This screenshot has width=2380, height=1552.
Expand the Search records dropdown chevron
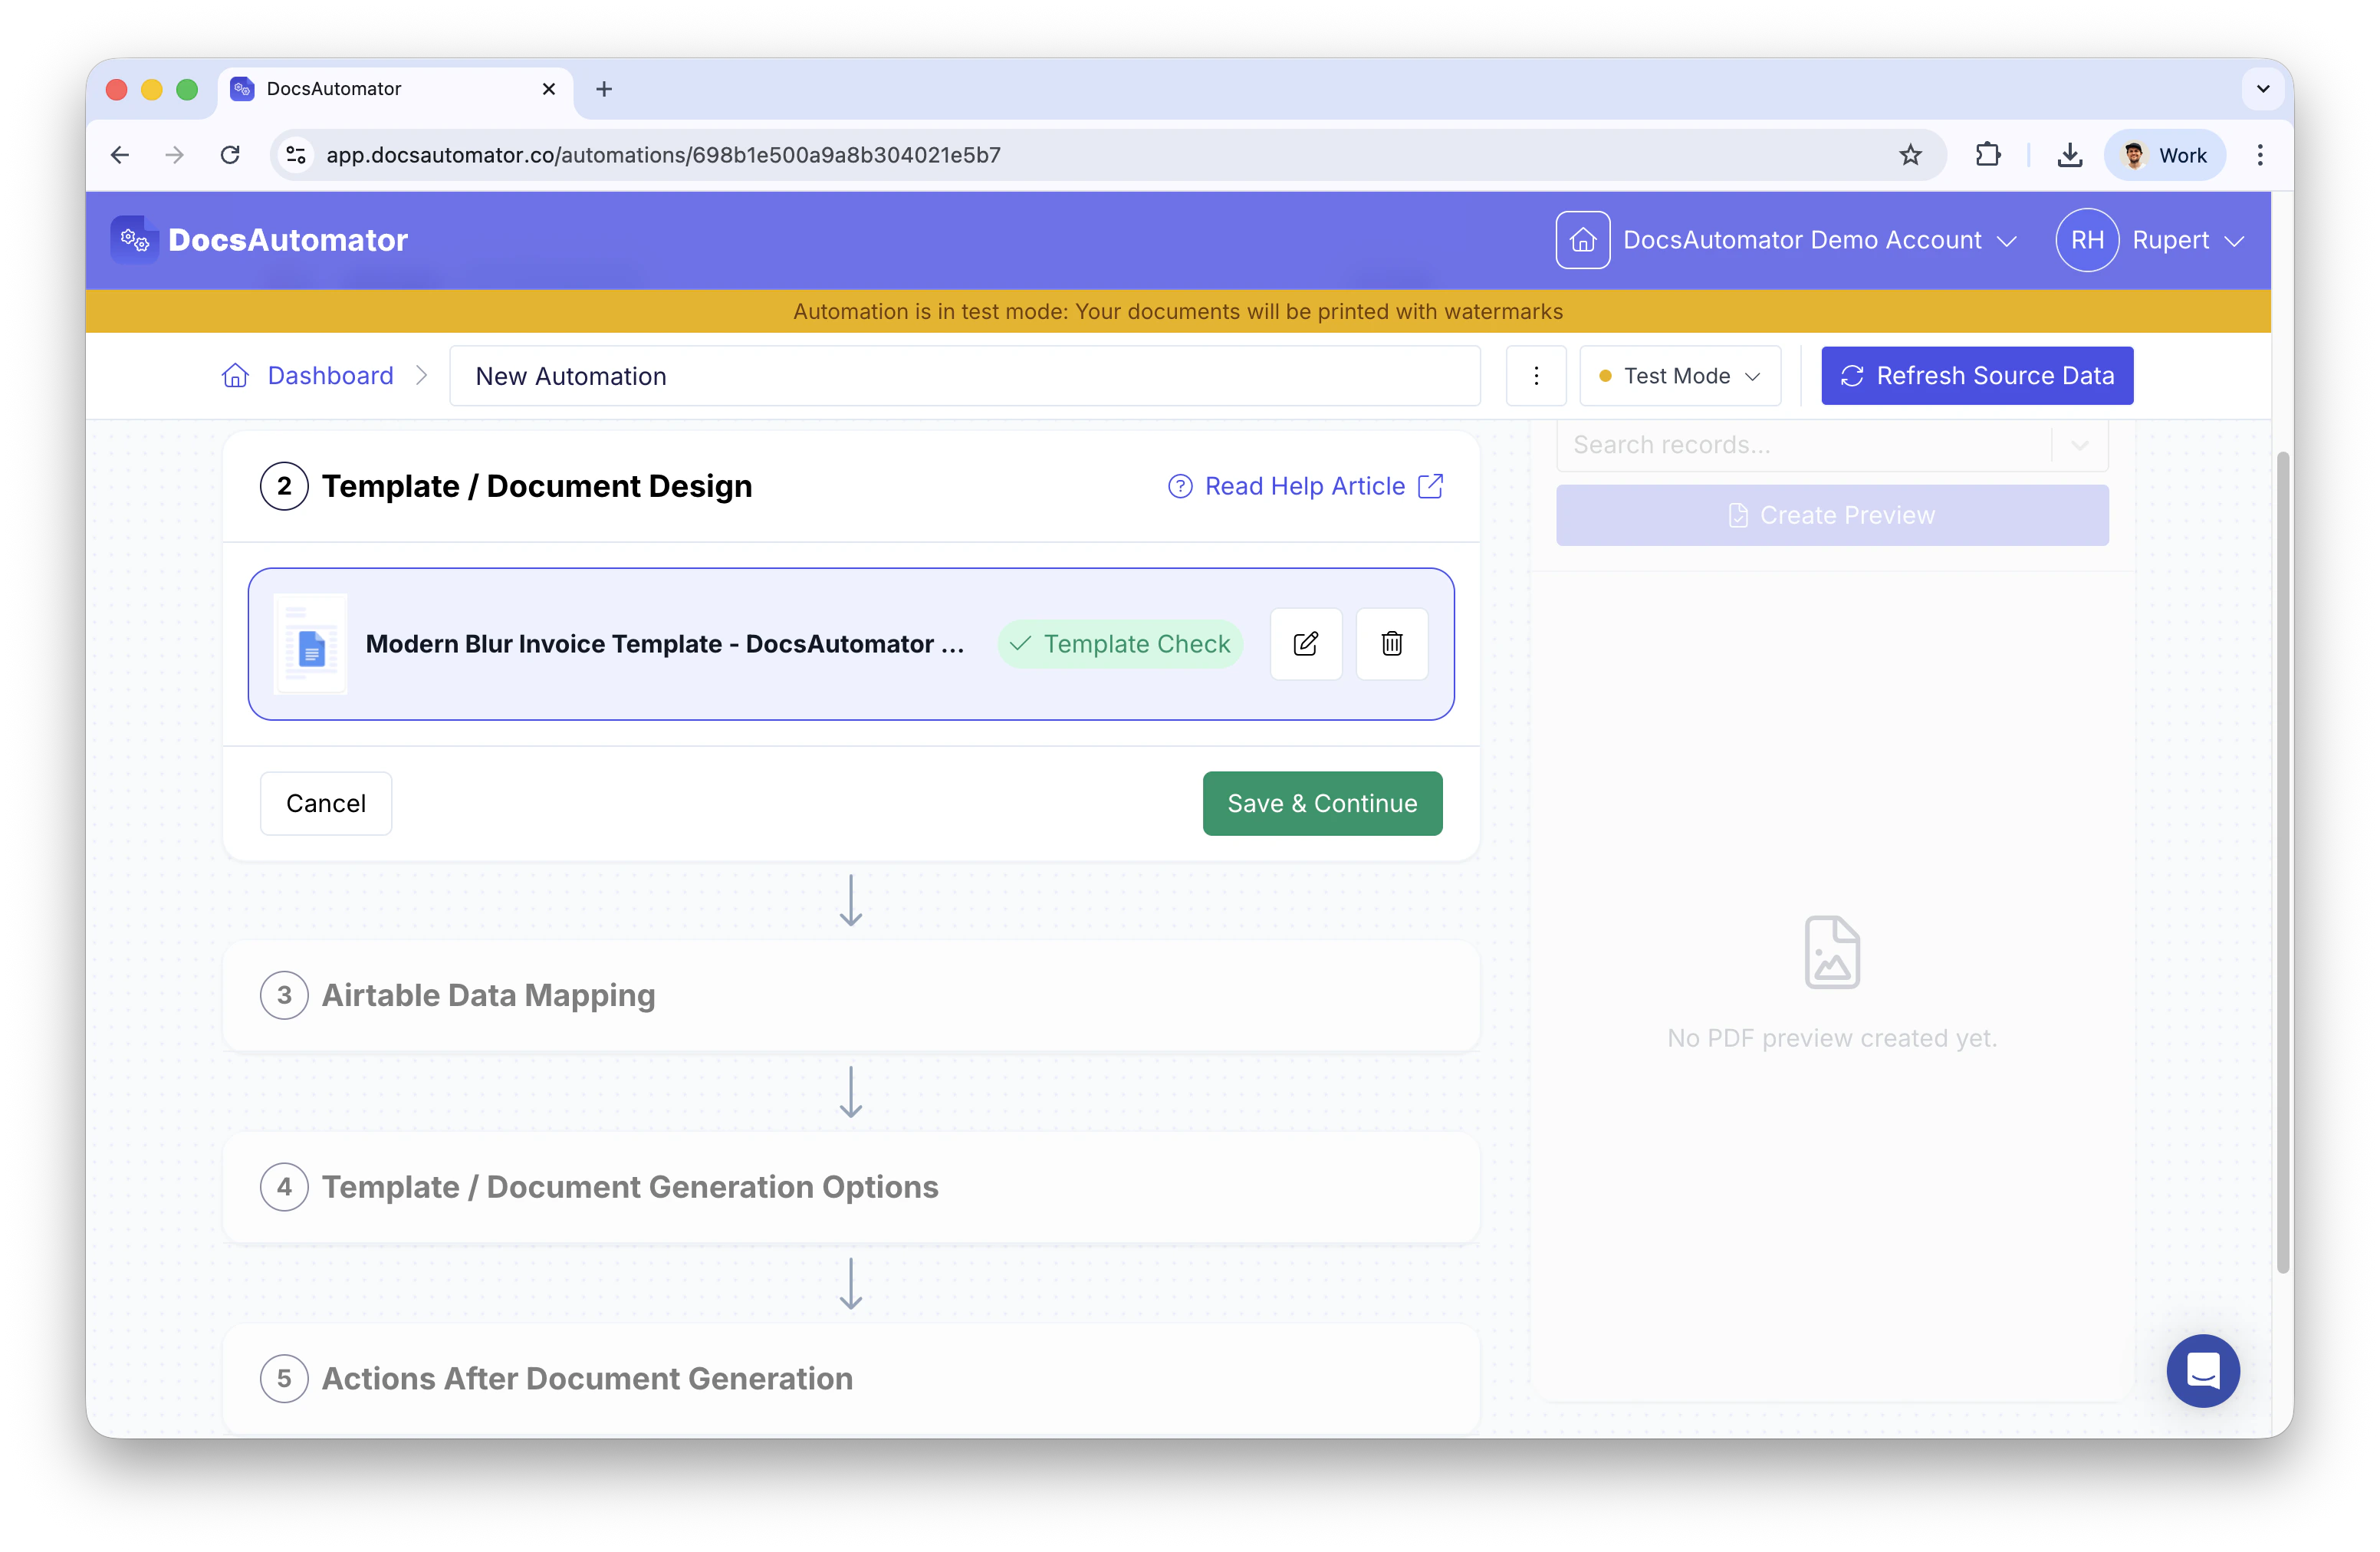pyautogui.click(x=2080, y=445)
